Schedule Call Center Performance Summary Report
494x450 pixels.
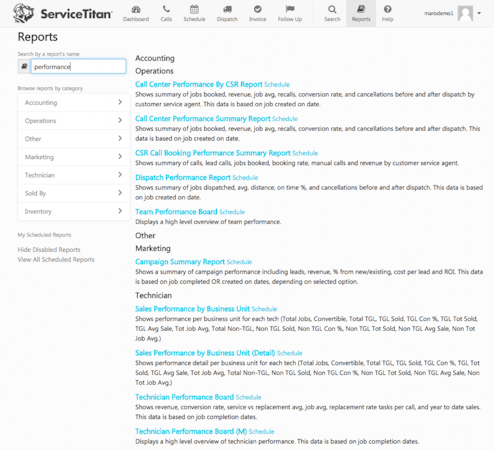(285, 119)
